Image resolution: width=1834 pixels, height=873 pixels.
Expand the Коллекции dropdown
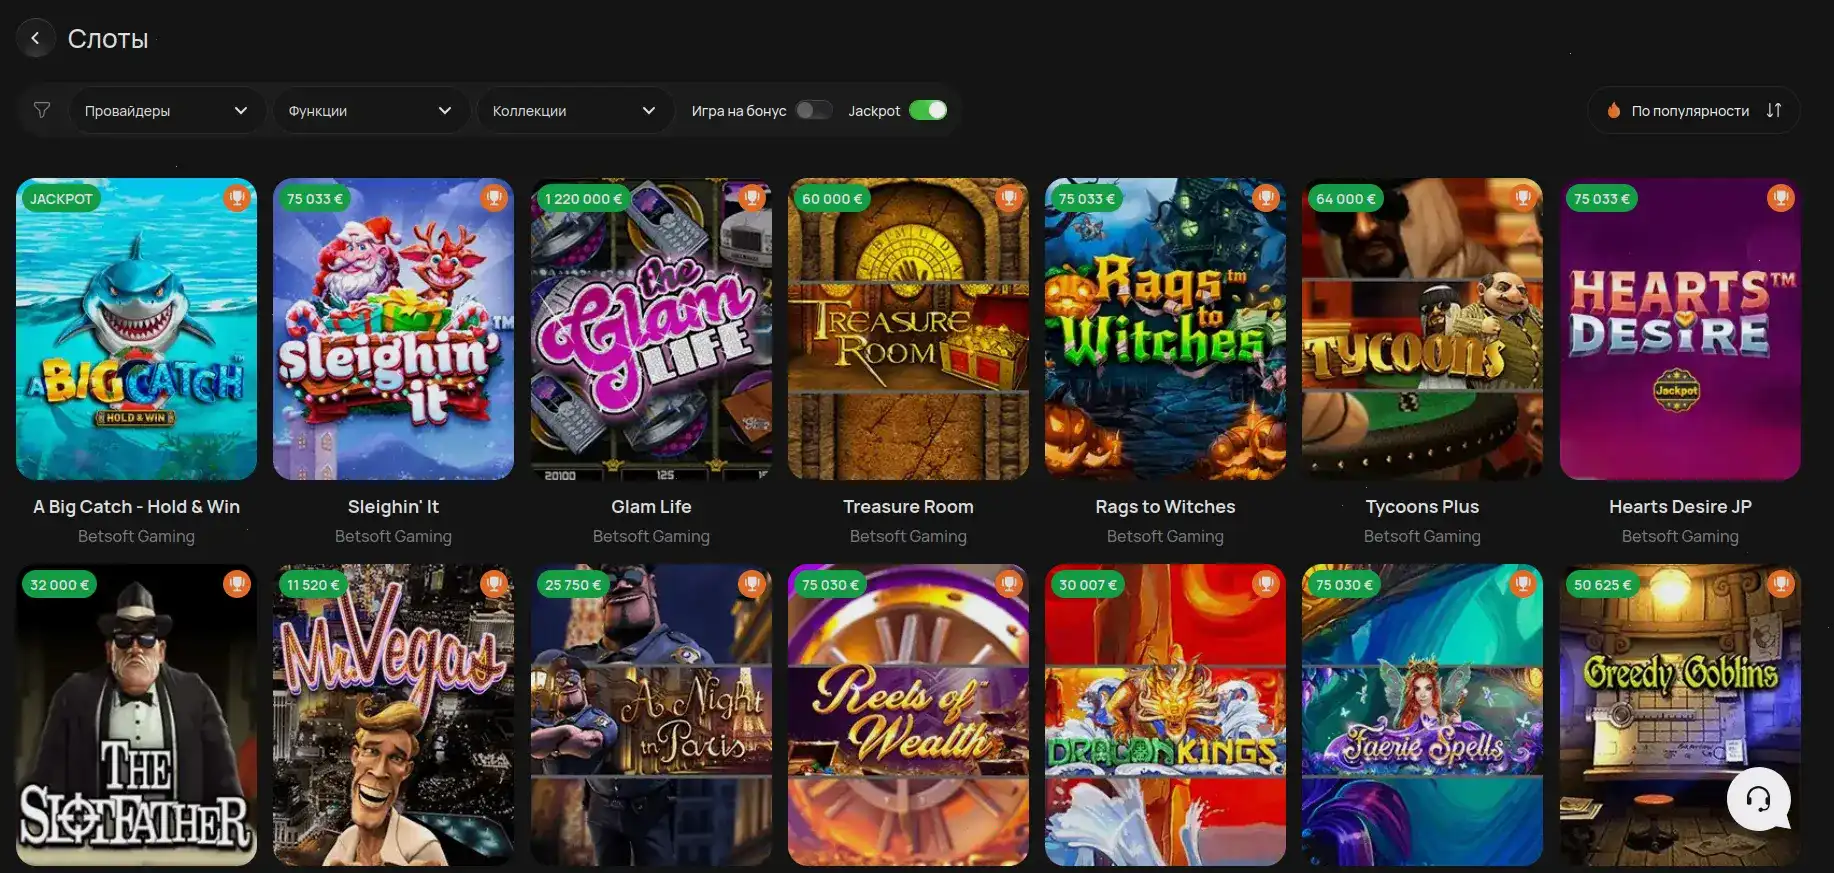(574, 111)
